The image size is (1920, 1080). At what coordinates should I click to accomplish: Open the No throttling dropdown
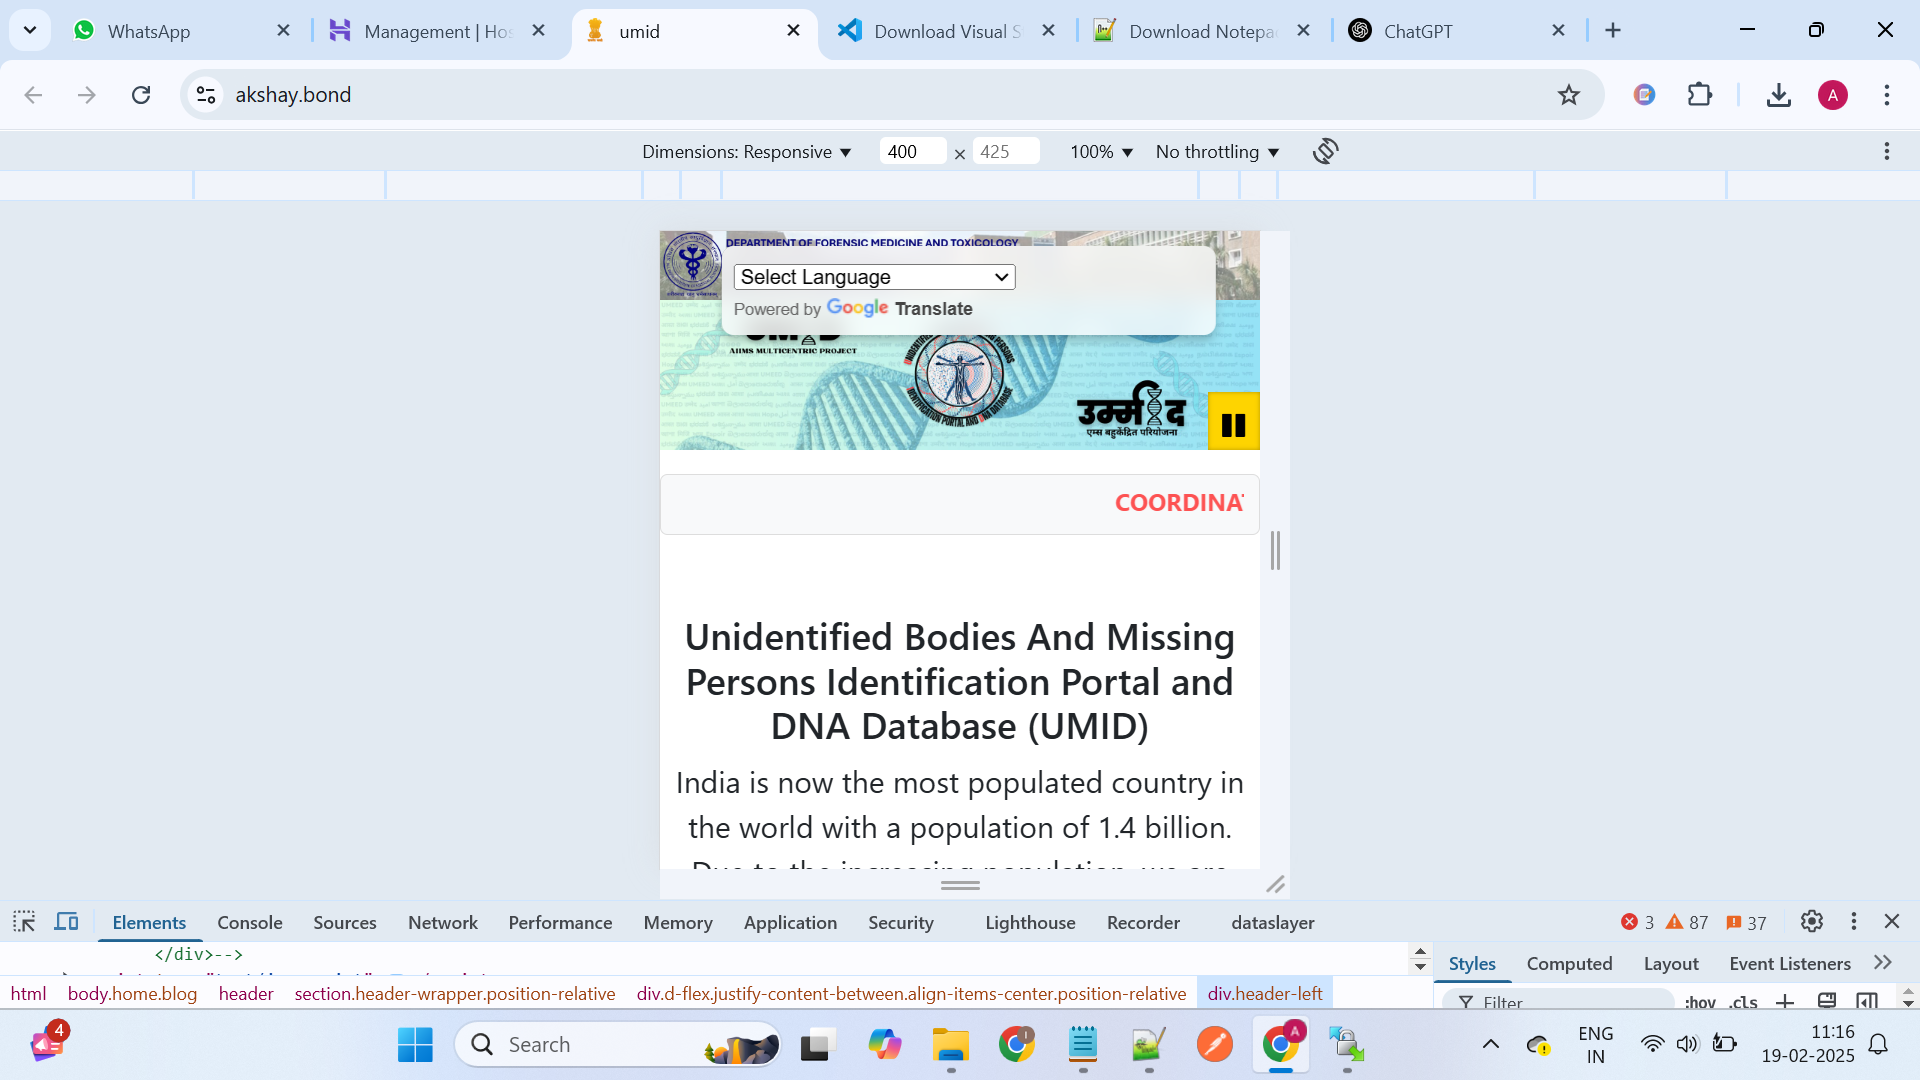point(1217,152)
